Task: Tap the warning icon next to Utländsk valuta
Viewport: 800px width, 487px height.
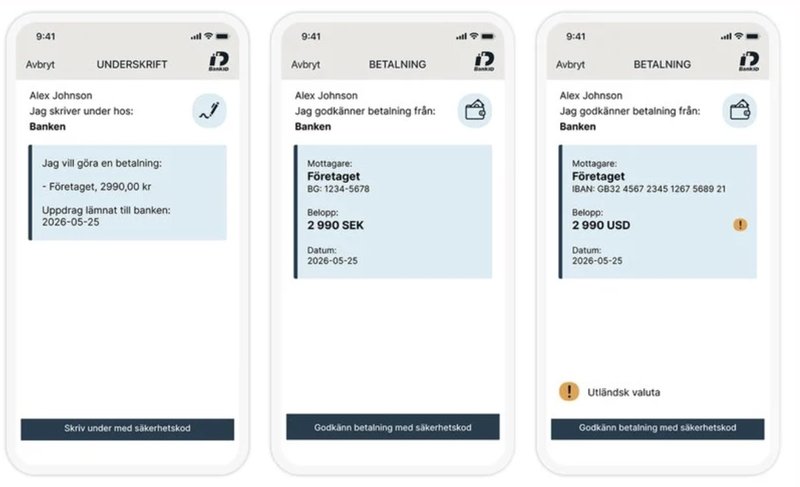Action: 569,392
